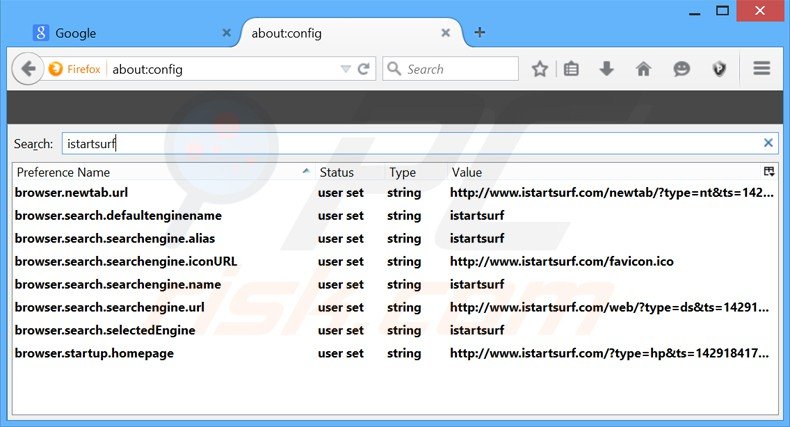Sort by the Status column header
The image size is (790, 427).
350,172
